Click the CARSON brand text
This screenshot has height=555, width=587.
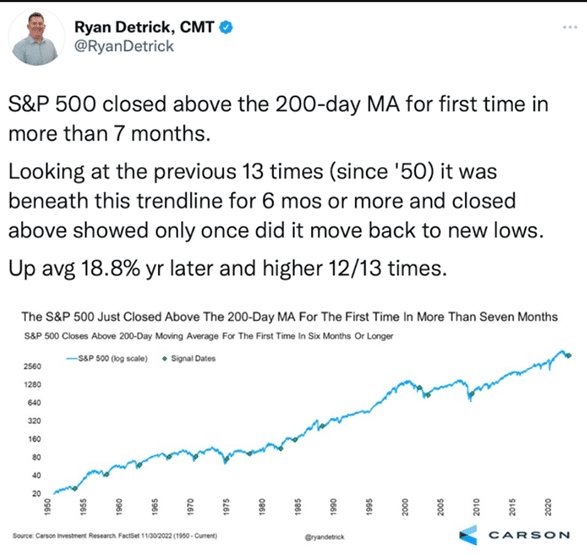point(529,535)
